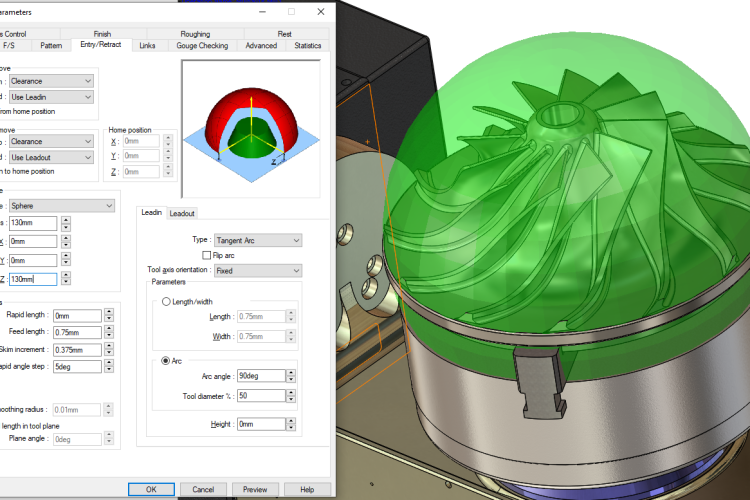Click the OK button
The image size is (750, 500).
click(151, 489)
